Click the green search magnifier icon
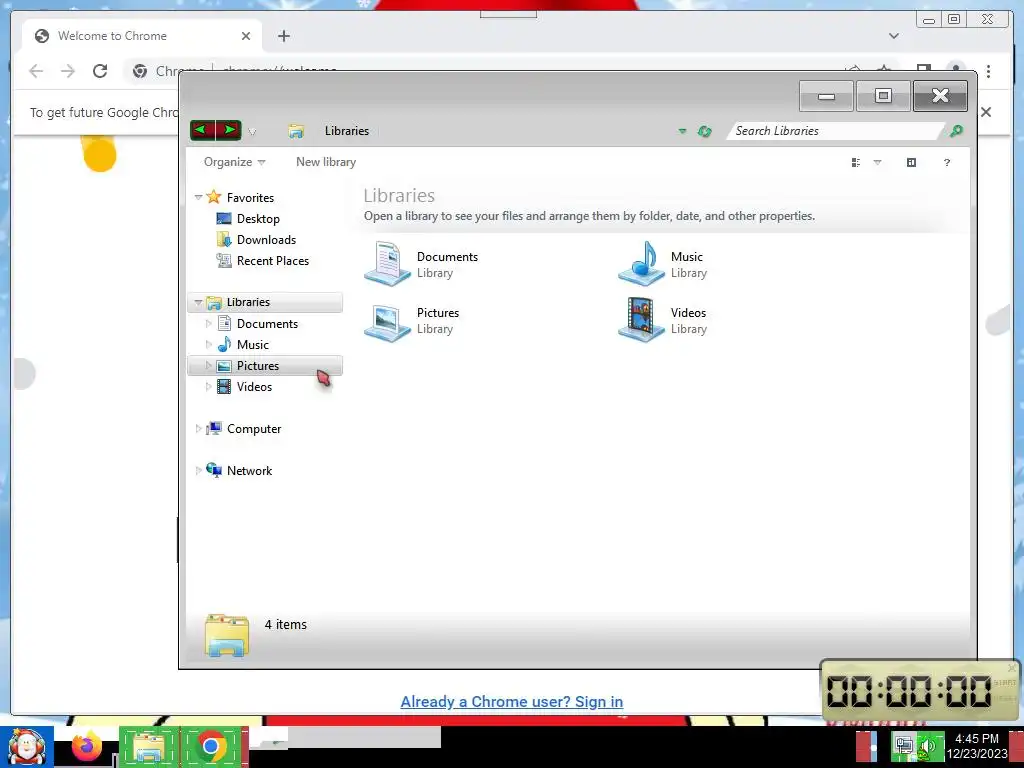Viewport: 1024px width, 768px height. point(955,131)
